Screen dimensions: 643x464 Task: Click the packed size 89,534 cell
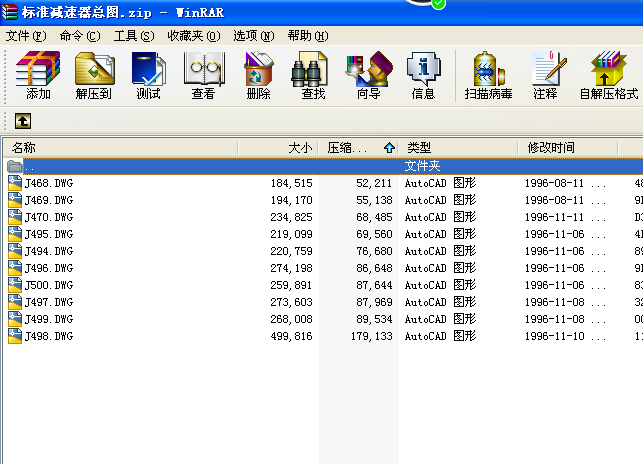374,319
